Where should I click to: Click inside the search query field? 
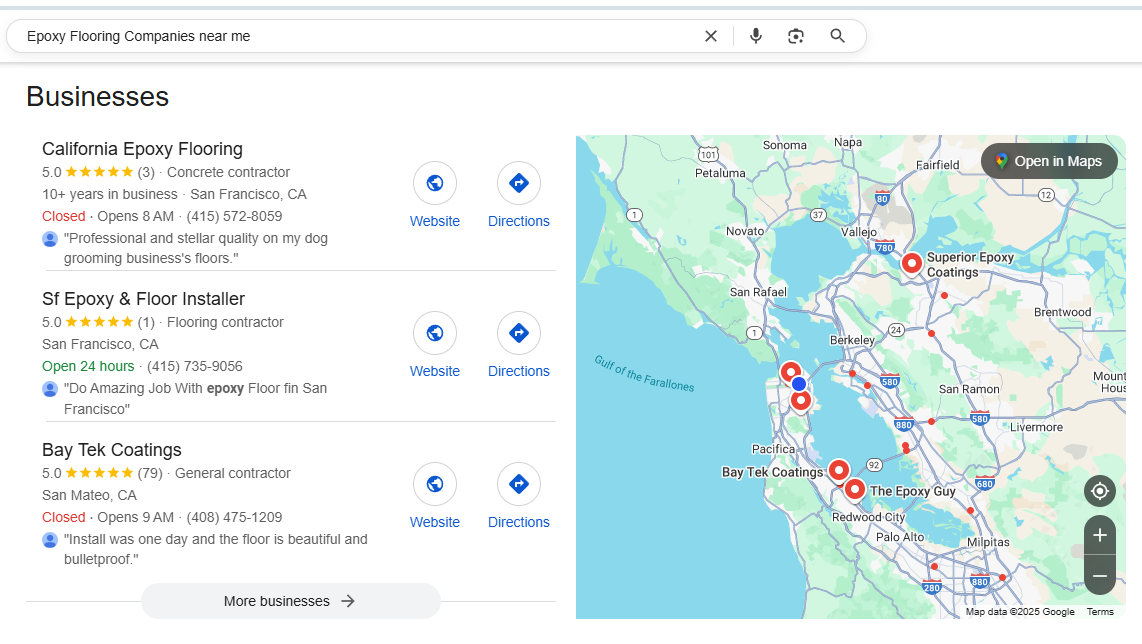[x=350, y=36]
